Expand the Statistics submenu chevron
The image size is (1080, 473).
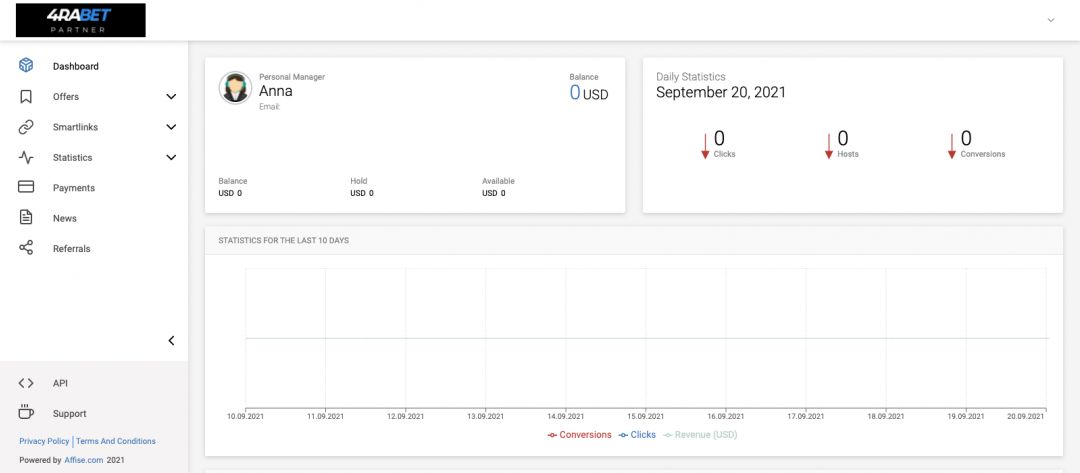(171, 158)
